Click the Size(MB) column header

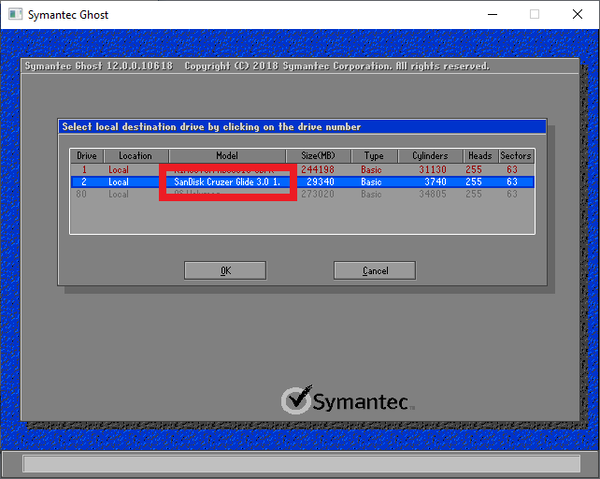coord(320,156)
